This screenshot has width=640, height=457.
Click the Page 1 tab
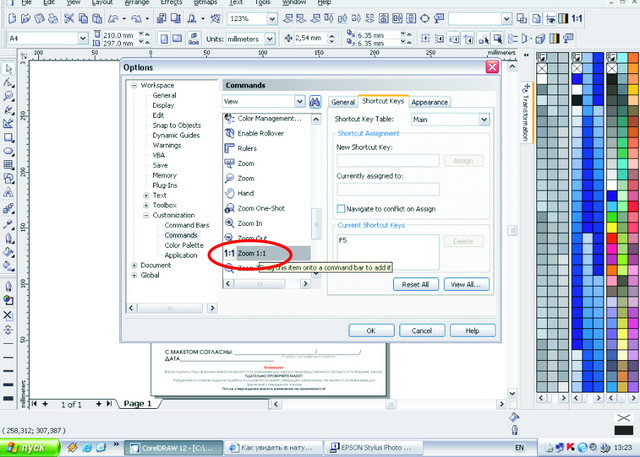point(138,404)
